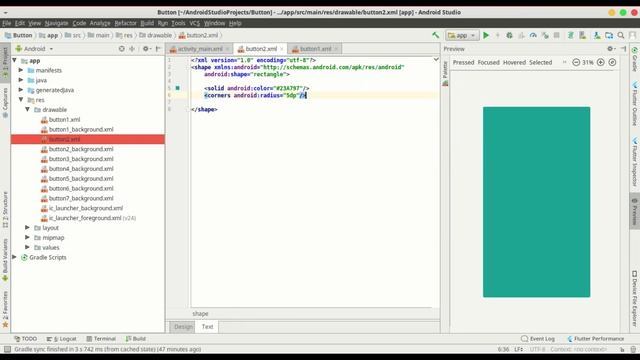Click the Apply Changes lightning icon
The width and height of the screenshot is (640, 360).
pyautogui.click(x=498, y=36)
